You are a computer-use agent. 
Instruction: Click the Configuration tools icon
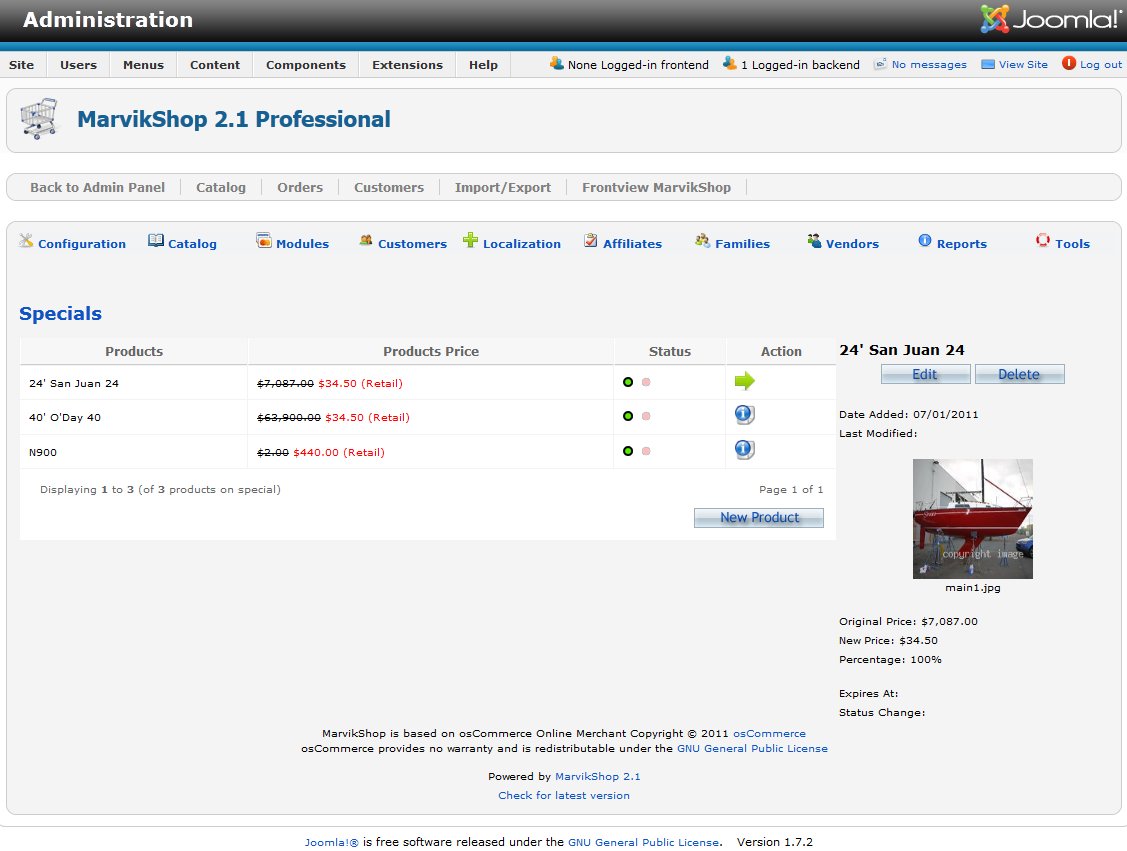(27, 241)
